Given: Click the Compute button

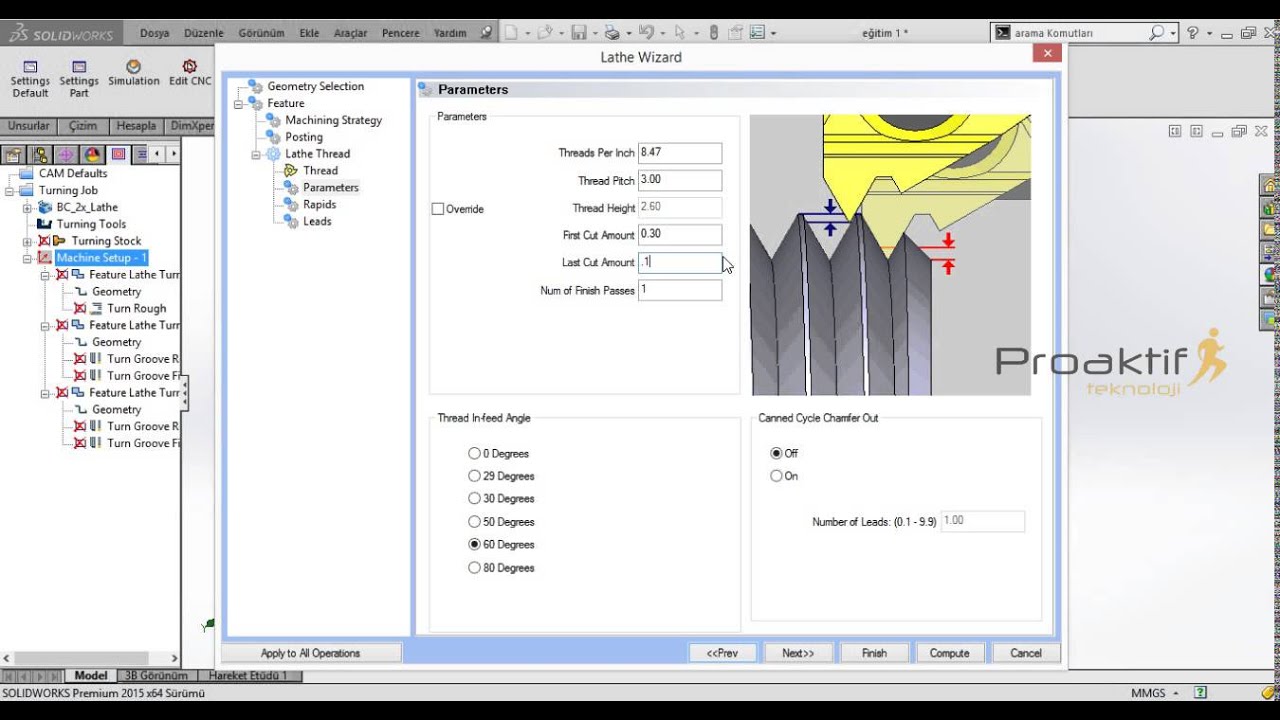Looking at the screenshot, I should coord(949,653).
